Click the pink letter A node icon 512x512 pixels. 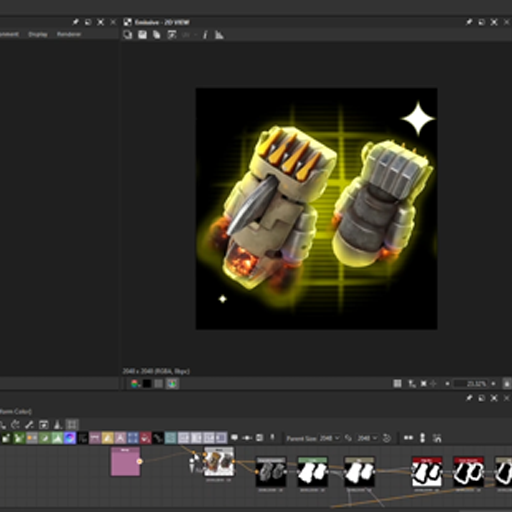click(x=120, y=438)
